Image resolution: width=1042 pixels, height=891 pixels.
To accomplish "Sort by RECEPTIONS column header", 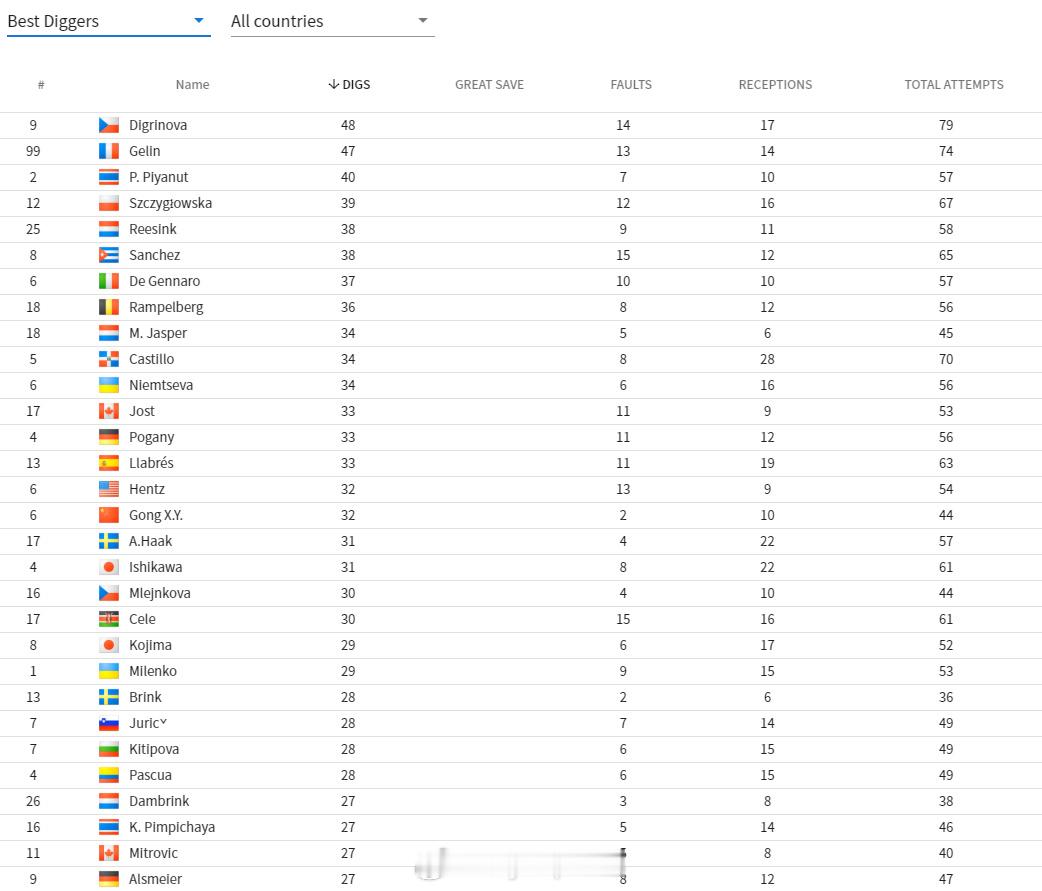I will (775, 84).
